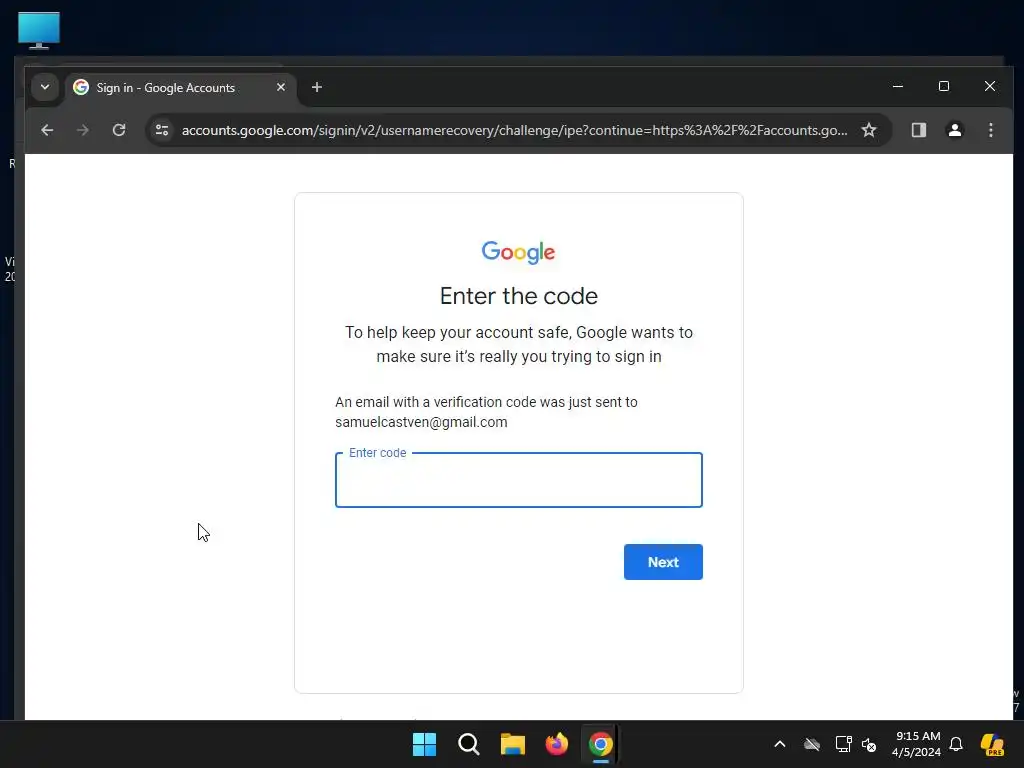This screenshot has width=1024, height=768.
Task: Open the clock showing 9:15 AM
Action: (x=917, y=744)
